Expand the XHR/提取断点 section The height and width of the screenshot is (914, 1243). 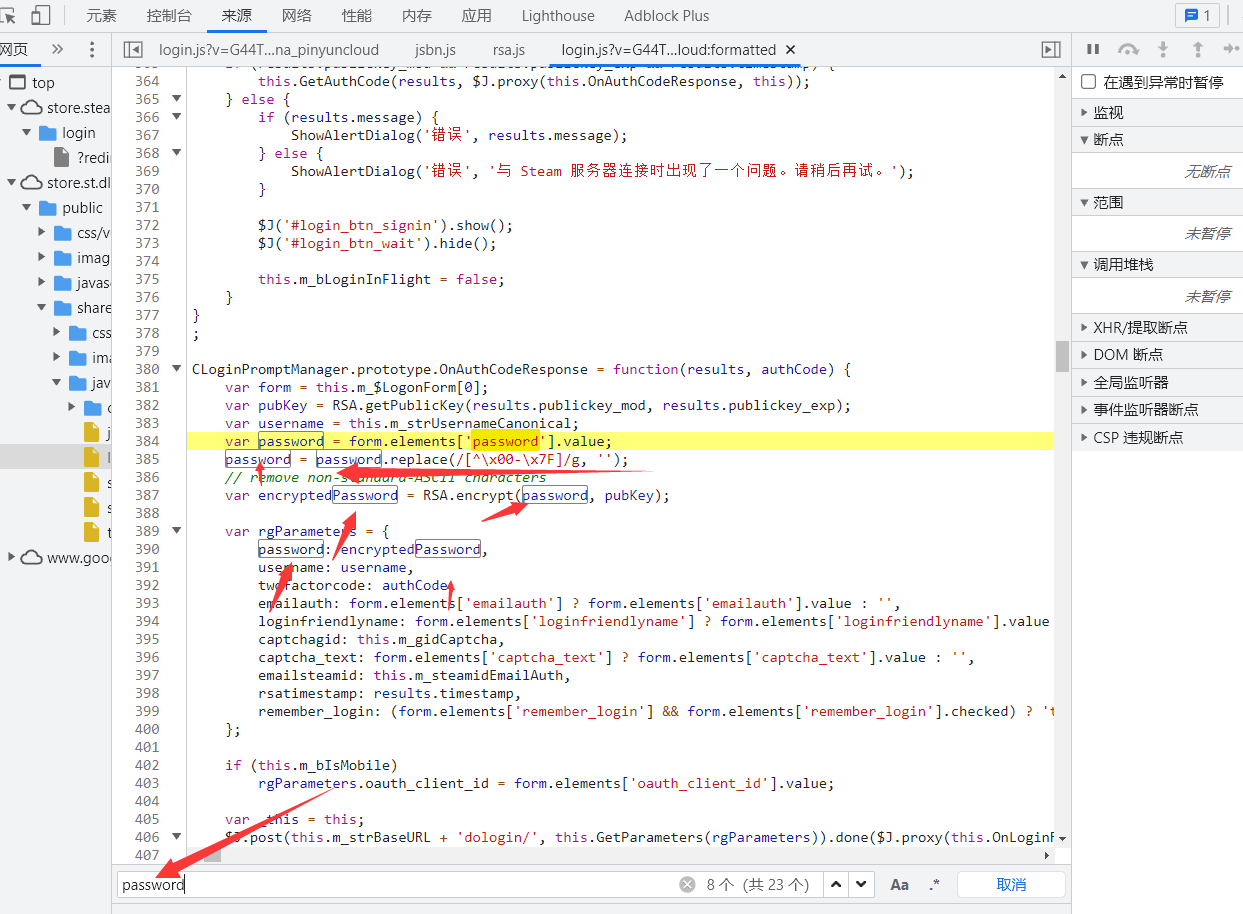pos(1140,327)
